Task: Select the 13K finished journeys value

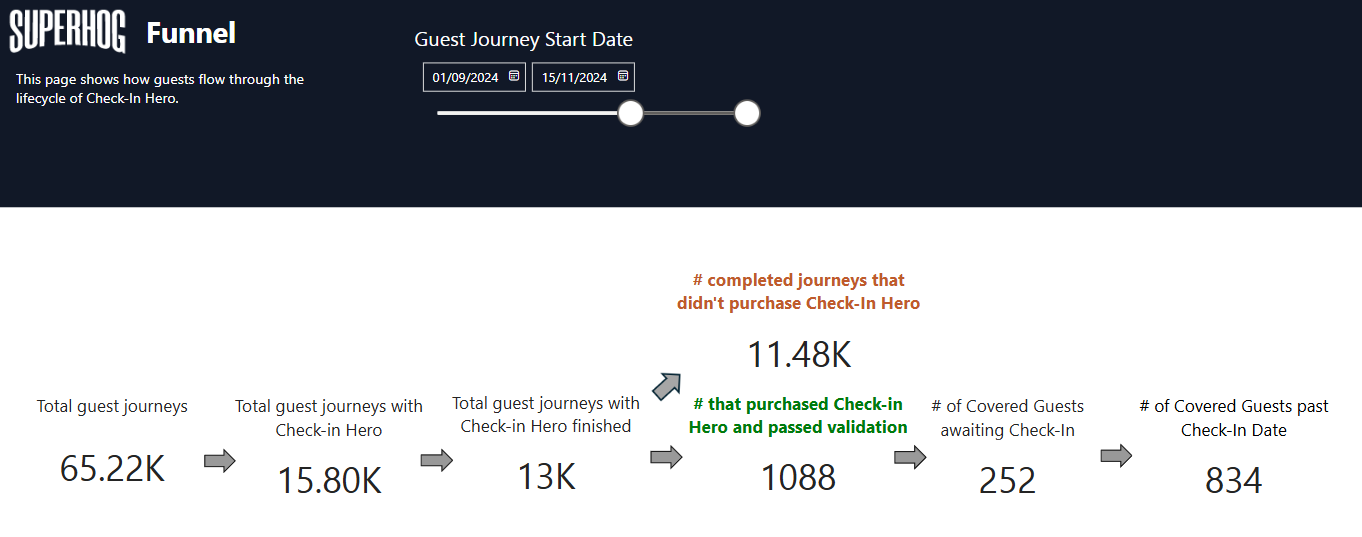Action: [x=546, y=477]
